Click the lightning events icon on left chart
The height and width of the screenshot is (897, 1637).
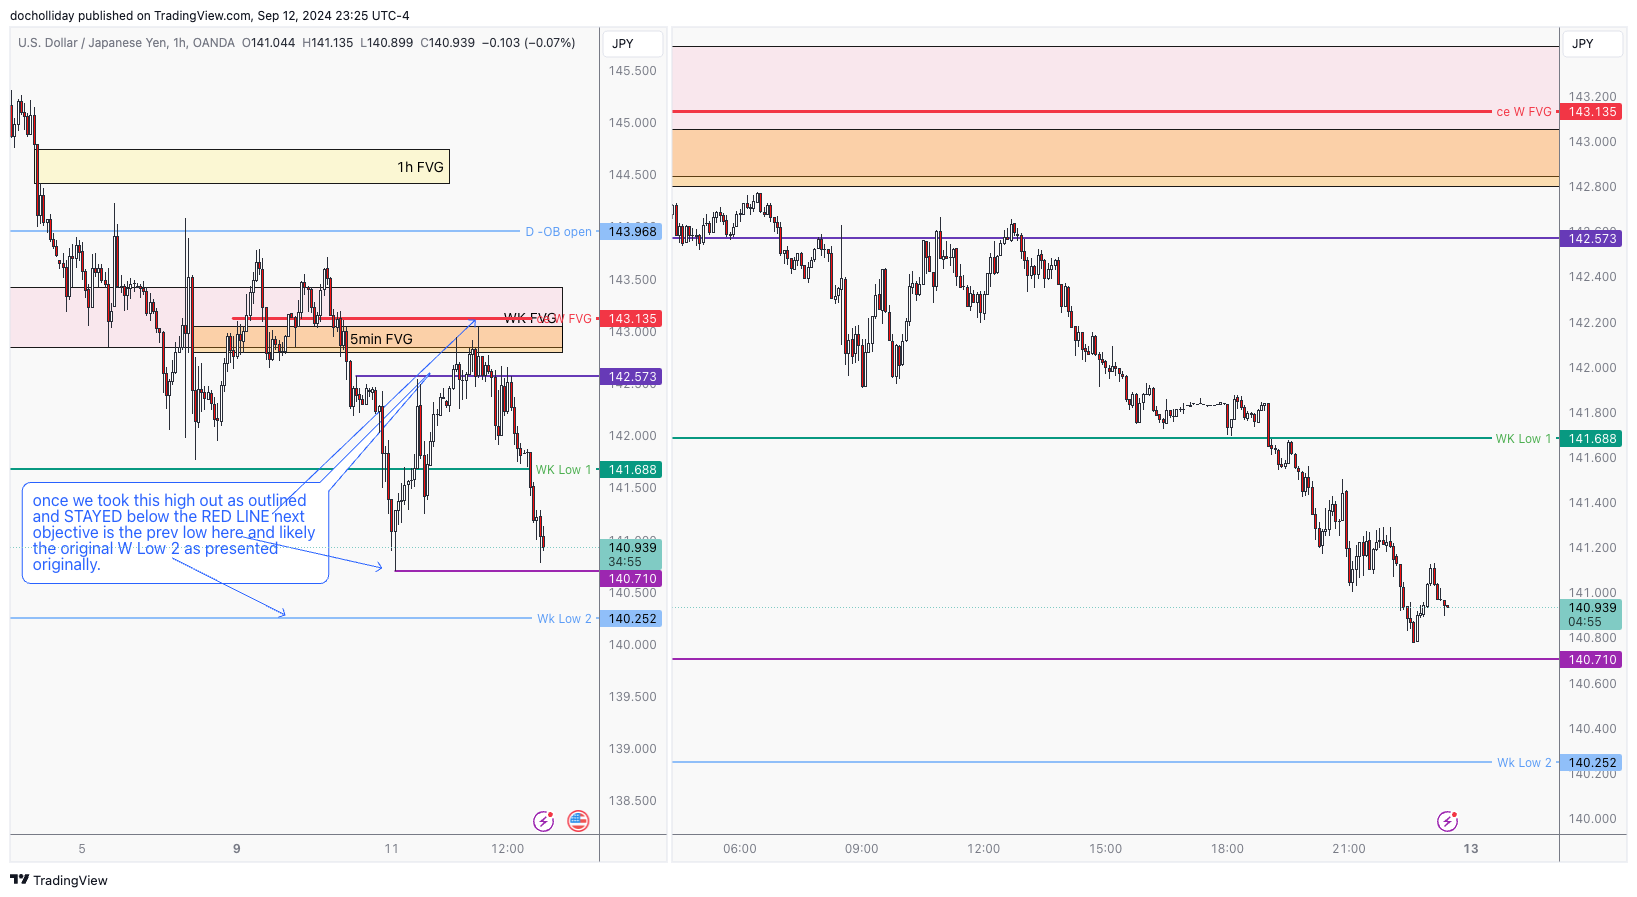pyautogui.click(x=544, y=821)
